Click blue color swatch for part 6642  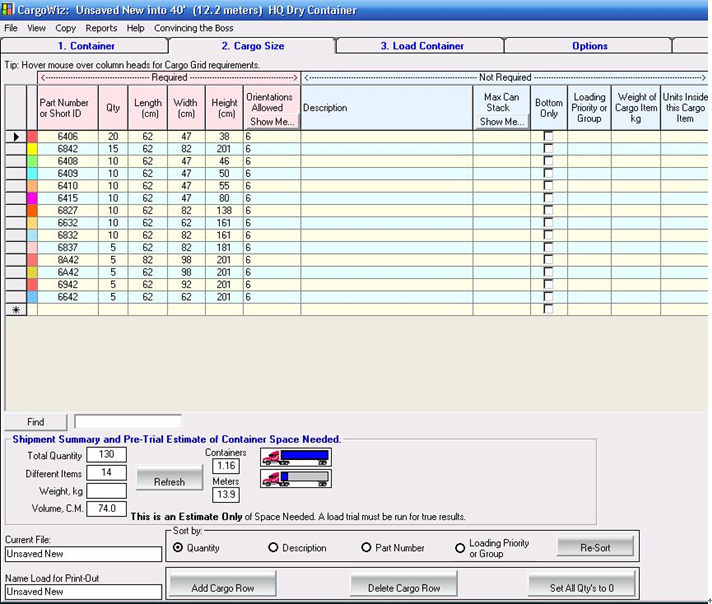tap(32, 297)
